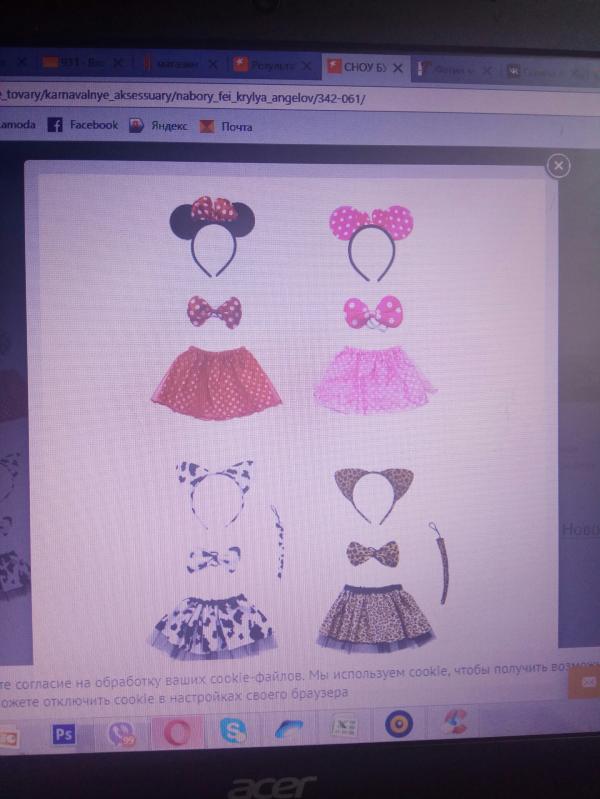Click the leopard-print cat ears set
The height and width of the screenshot is (799, 600).
pyautogui.click(x=382, y=559)
